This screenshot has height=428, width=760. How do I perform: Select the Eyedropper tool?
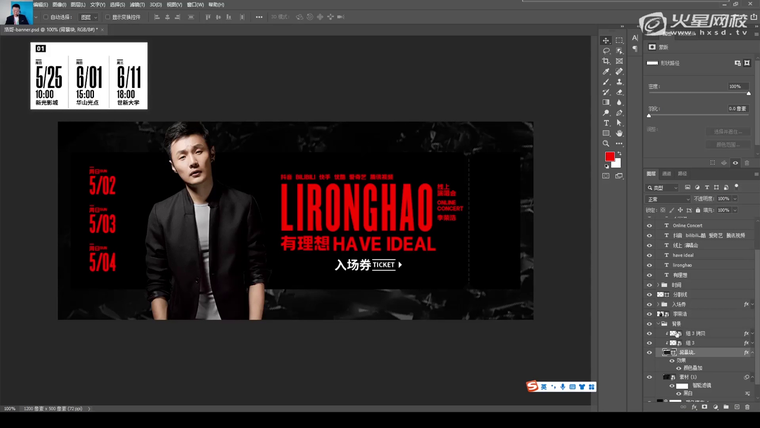pyautogui.click(x=606, y=72)
